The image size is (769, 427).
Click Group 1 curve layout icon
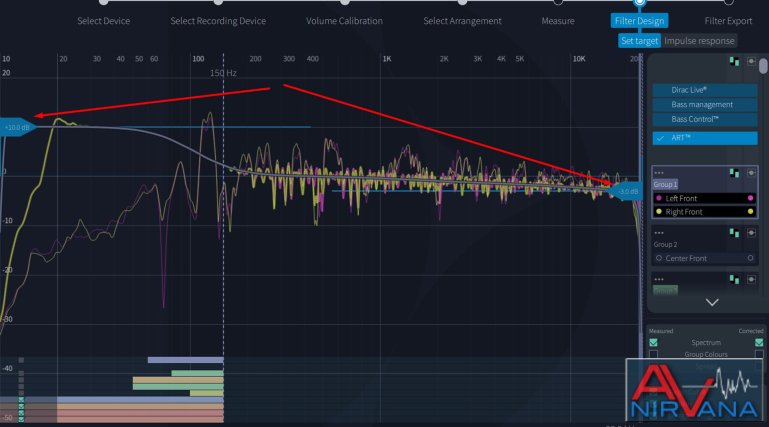click(x=735, y=173)
